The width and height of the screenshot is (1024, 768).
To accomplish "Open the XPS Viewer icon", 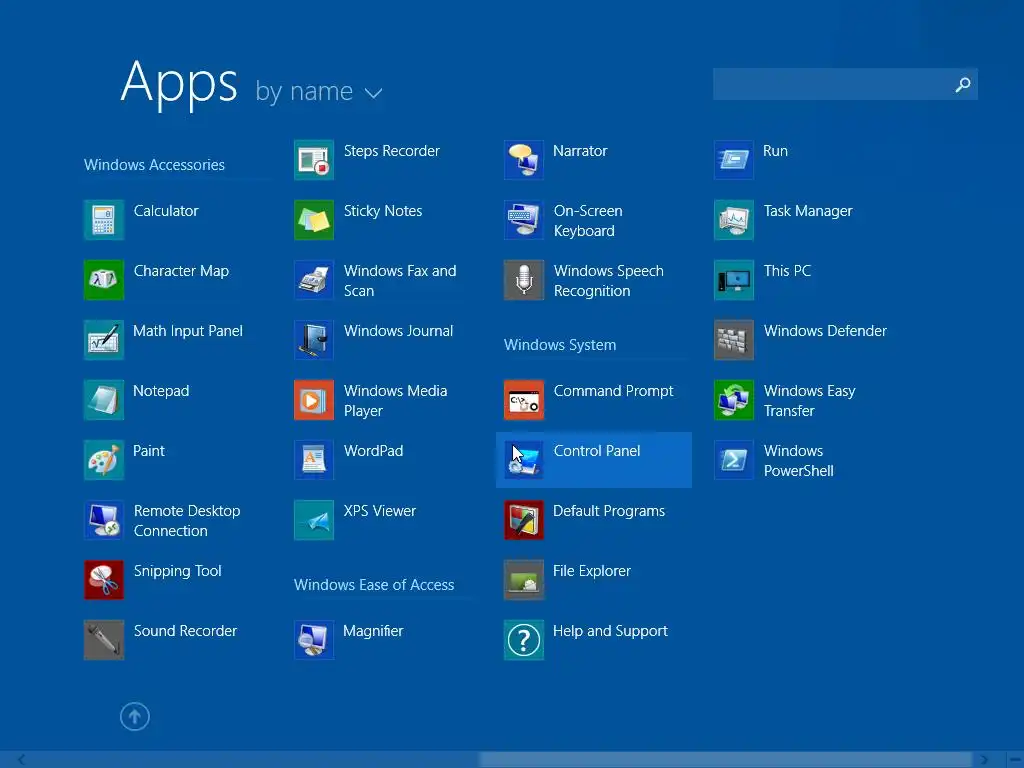I will pyautogui.click(x=314, y=520).
